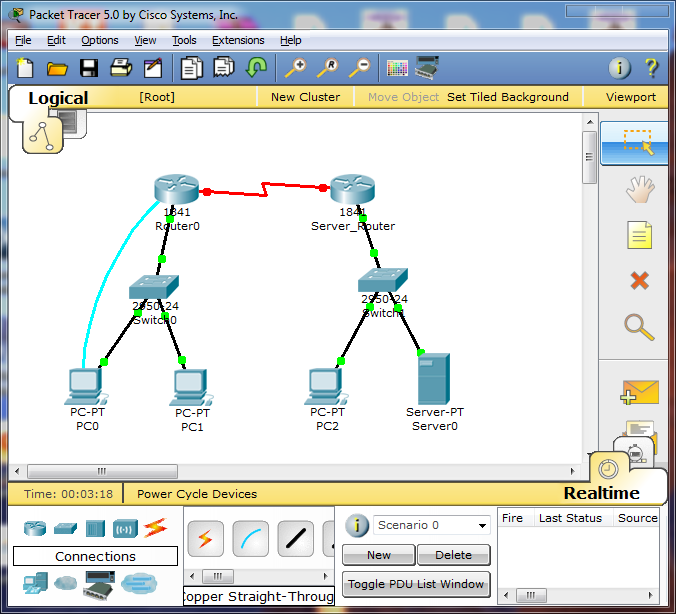Screen dimensions: 676x614
Task: Choose the Move Layout hand tool
Action: [x=640, y=189]
